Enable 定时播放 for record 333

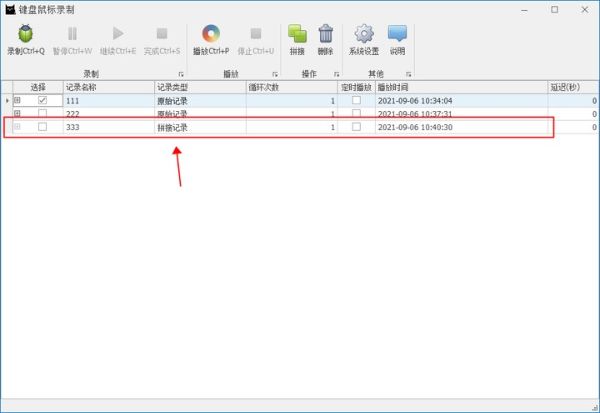pos(356,127)
